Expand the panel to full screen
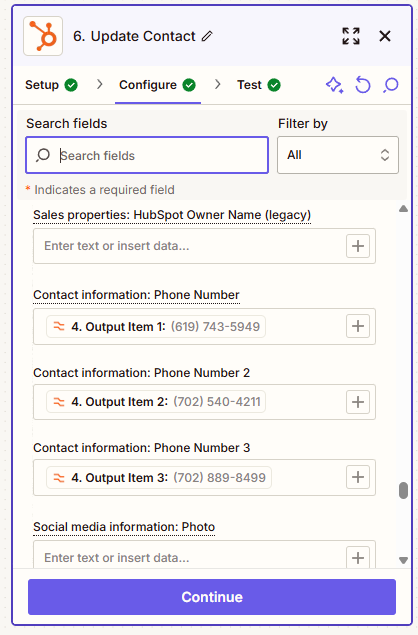The image size is (418, 635). point(351,36)
